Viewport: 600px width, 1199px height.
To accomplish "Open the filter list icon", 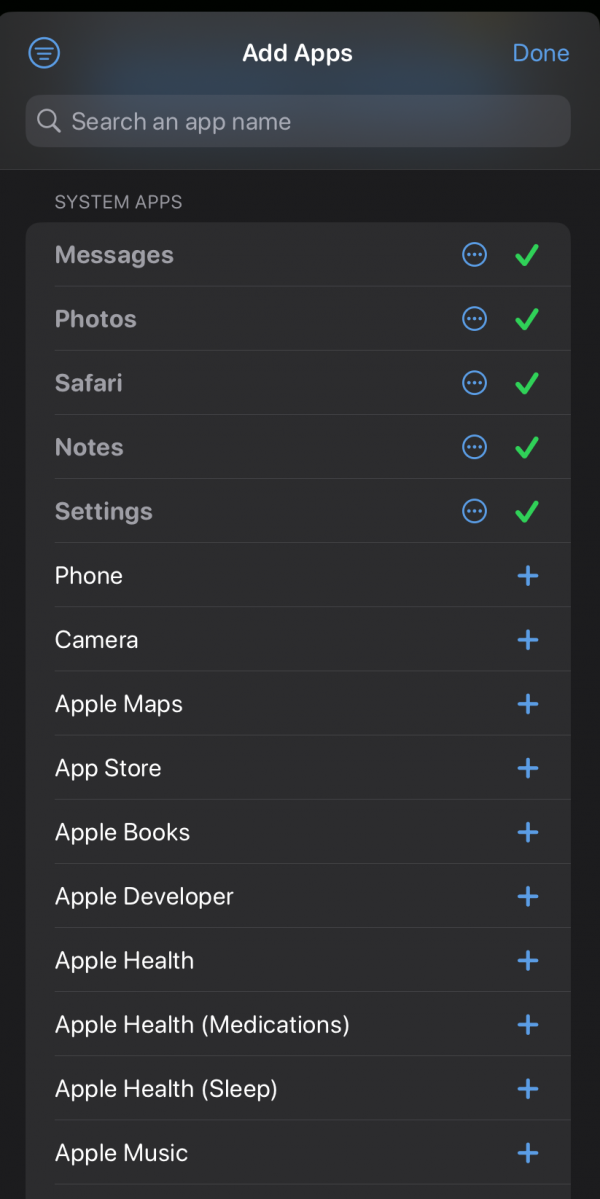I will coord(44,53).
